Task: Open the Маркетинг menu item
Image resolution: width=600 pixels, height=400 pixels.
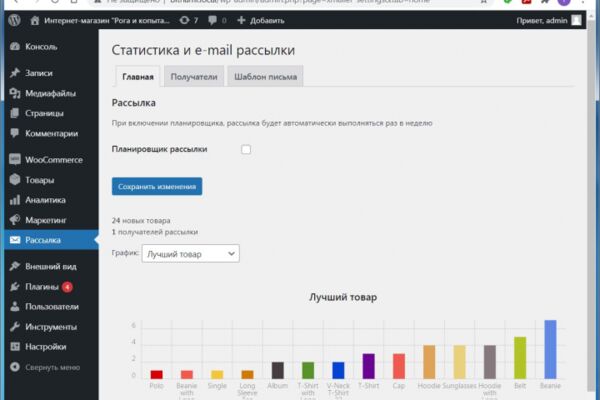Action: 51,220
